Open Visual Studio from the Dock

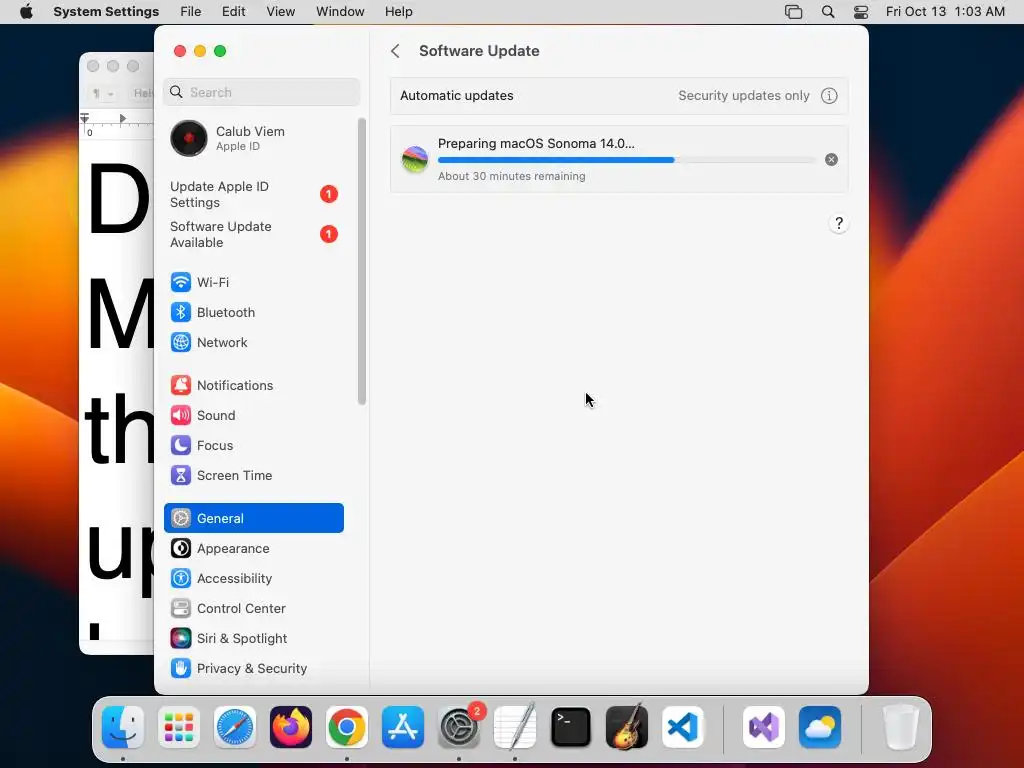(x=764, y=727)
